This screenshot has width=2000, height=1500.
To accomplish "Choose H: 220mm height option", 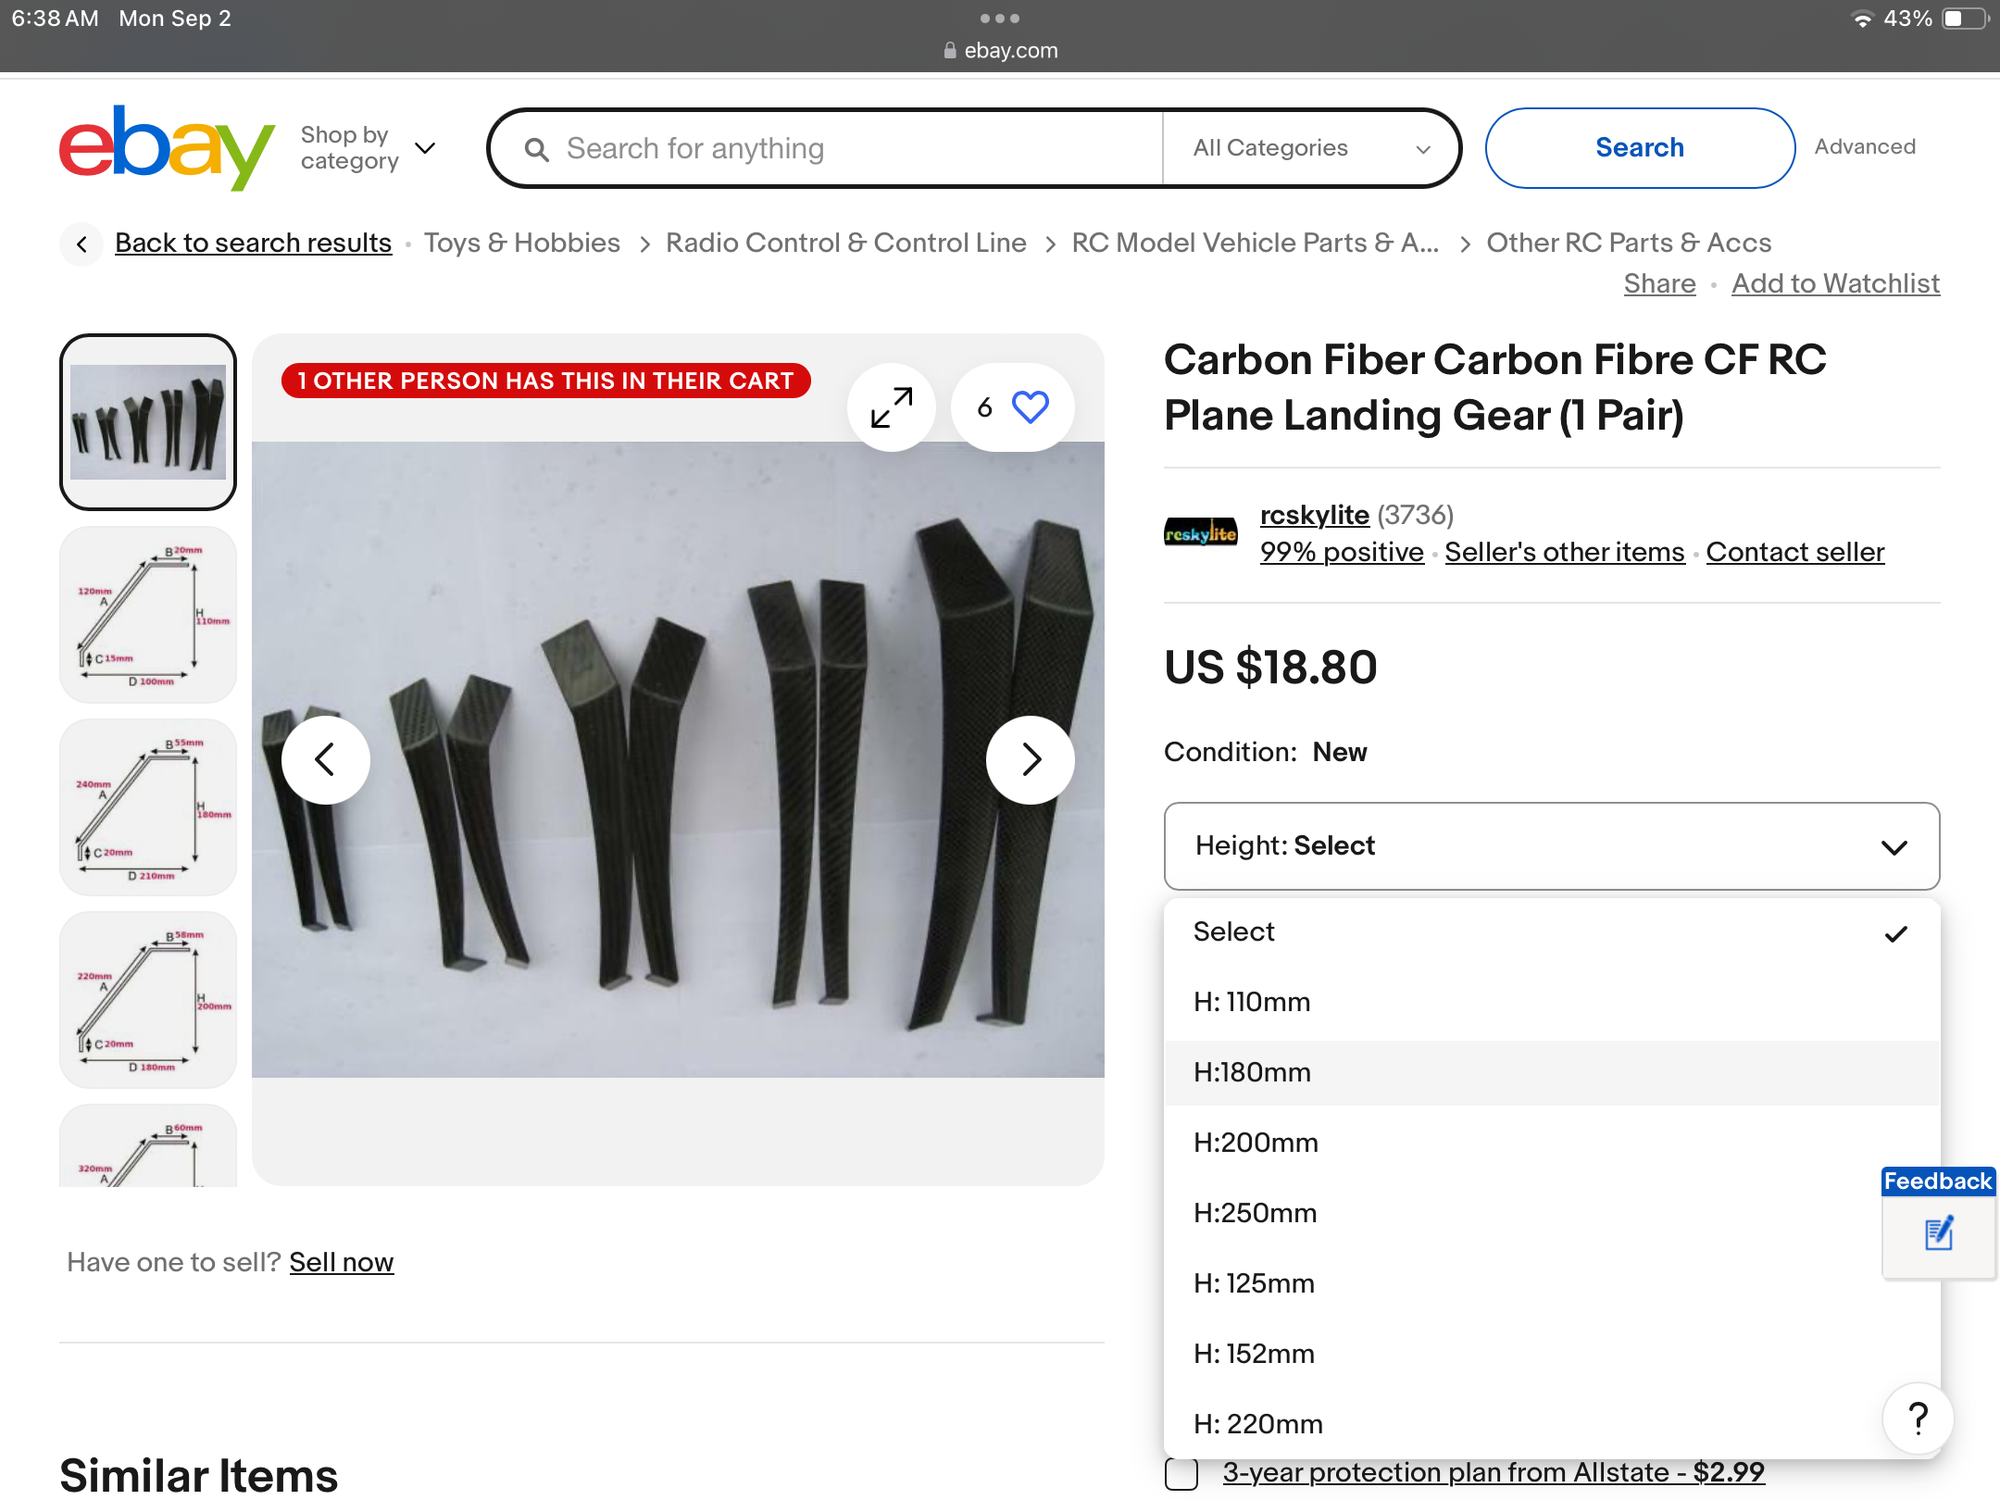I will (x=1258, y=1424).
